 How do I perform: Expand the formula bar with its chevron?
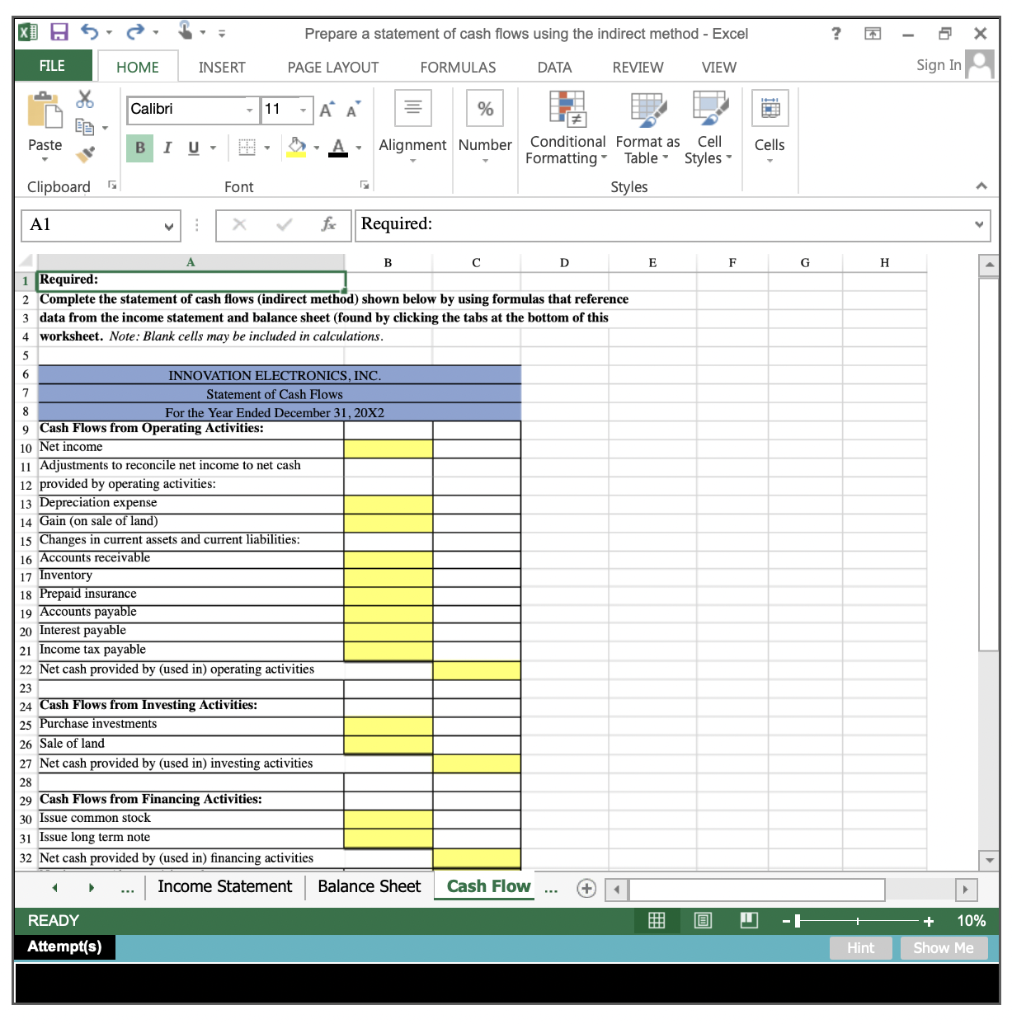coord(979,225)
